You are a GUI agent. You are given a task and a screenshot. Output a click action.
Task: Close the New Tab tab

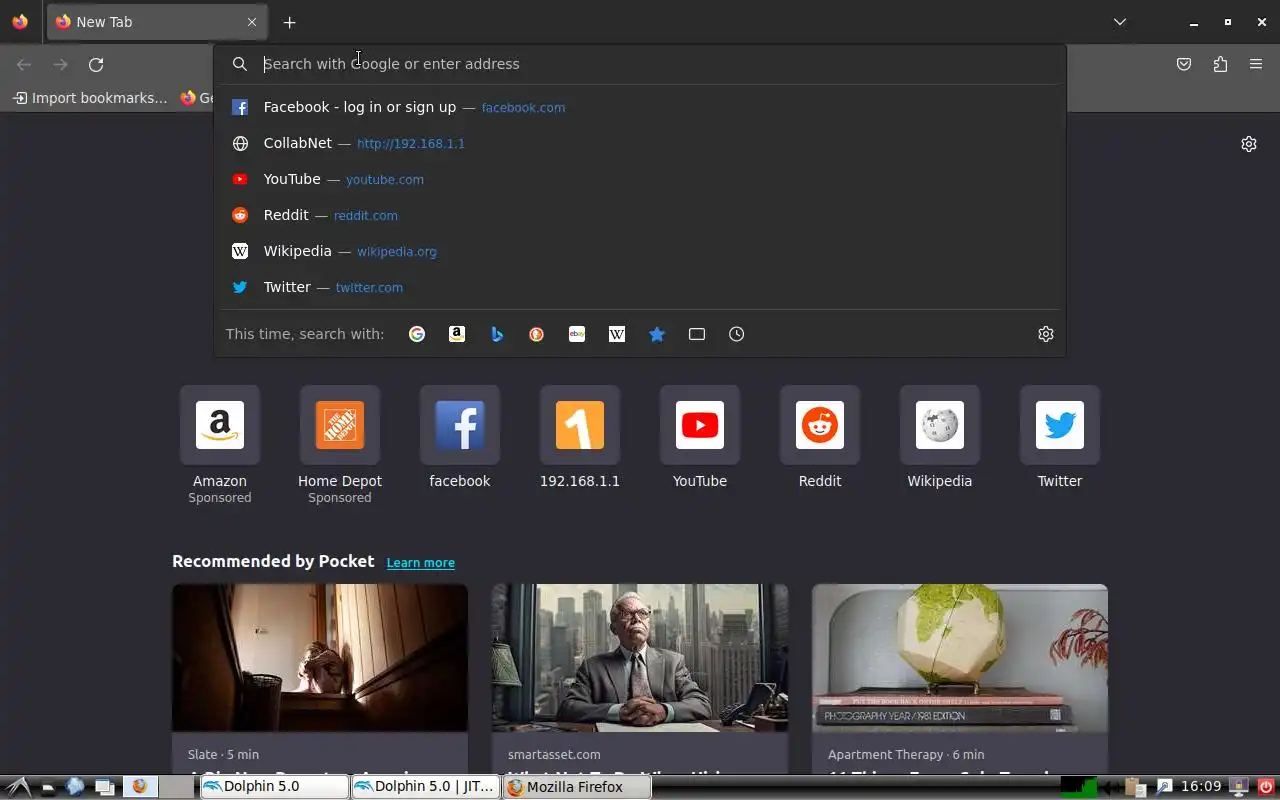coord(252,22)
